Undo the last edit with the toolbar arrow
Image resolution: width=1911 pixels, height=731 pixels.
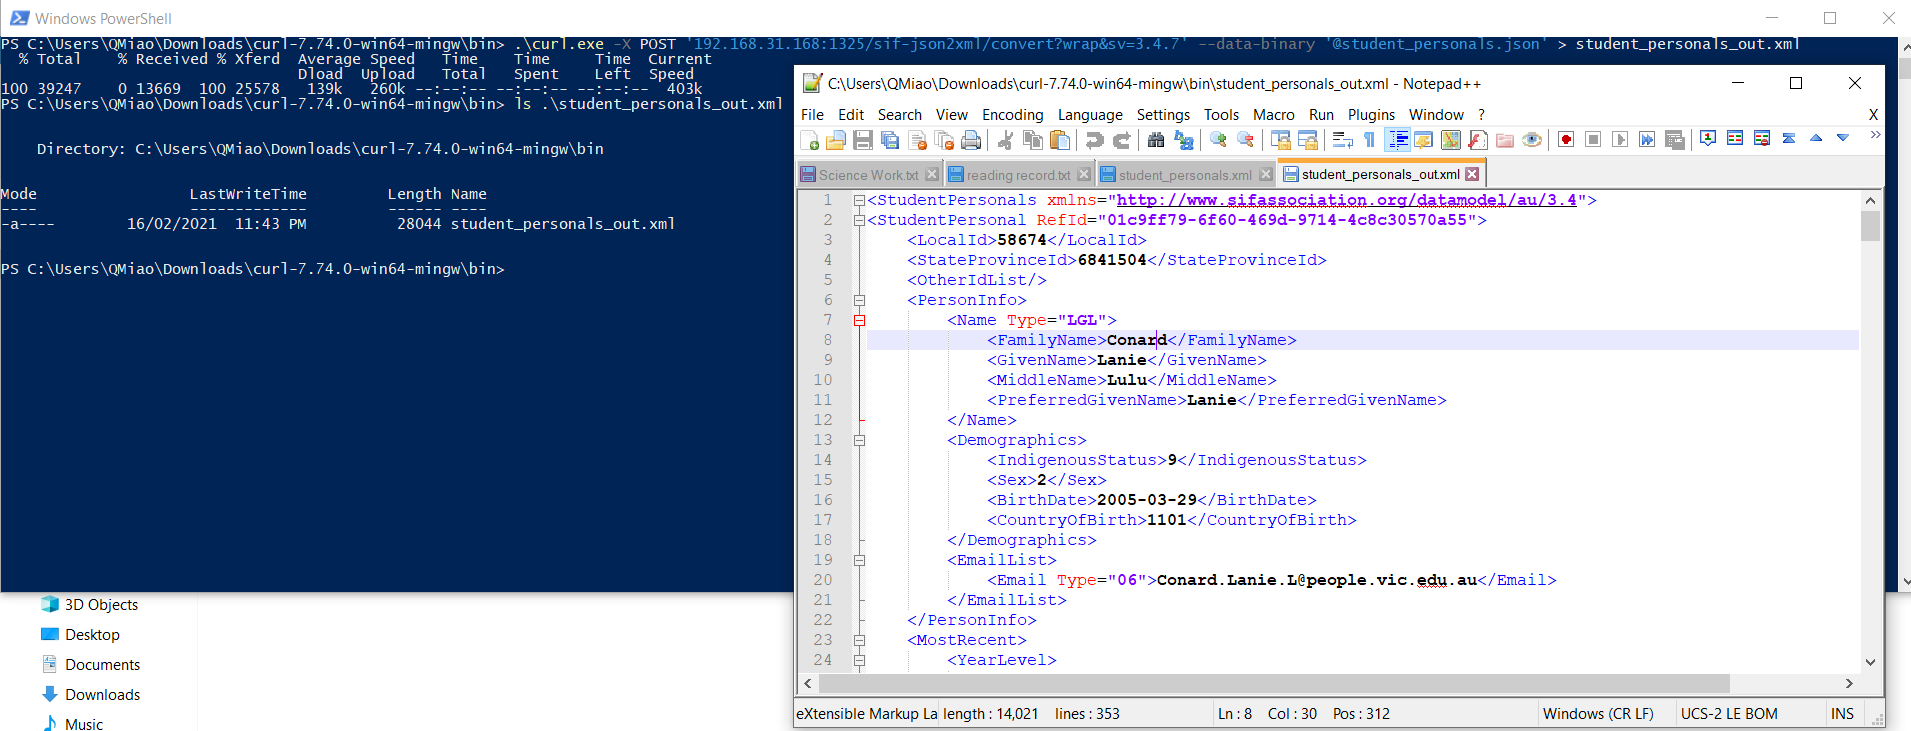tap(1095, 140)
